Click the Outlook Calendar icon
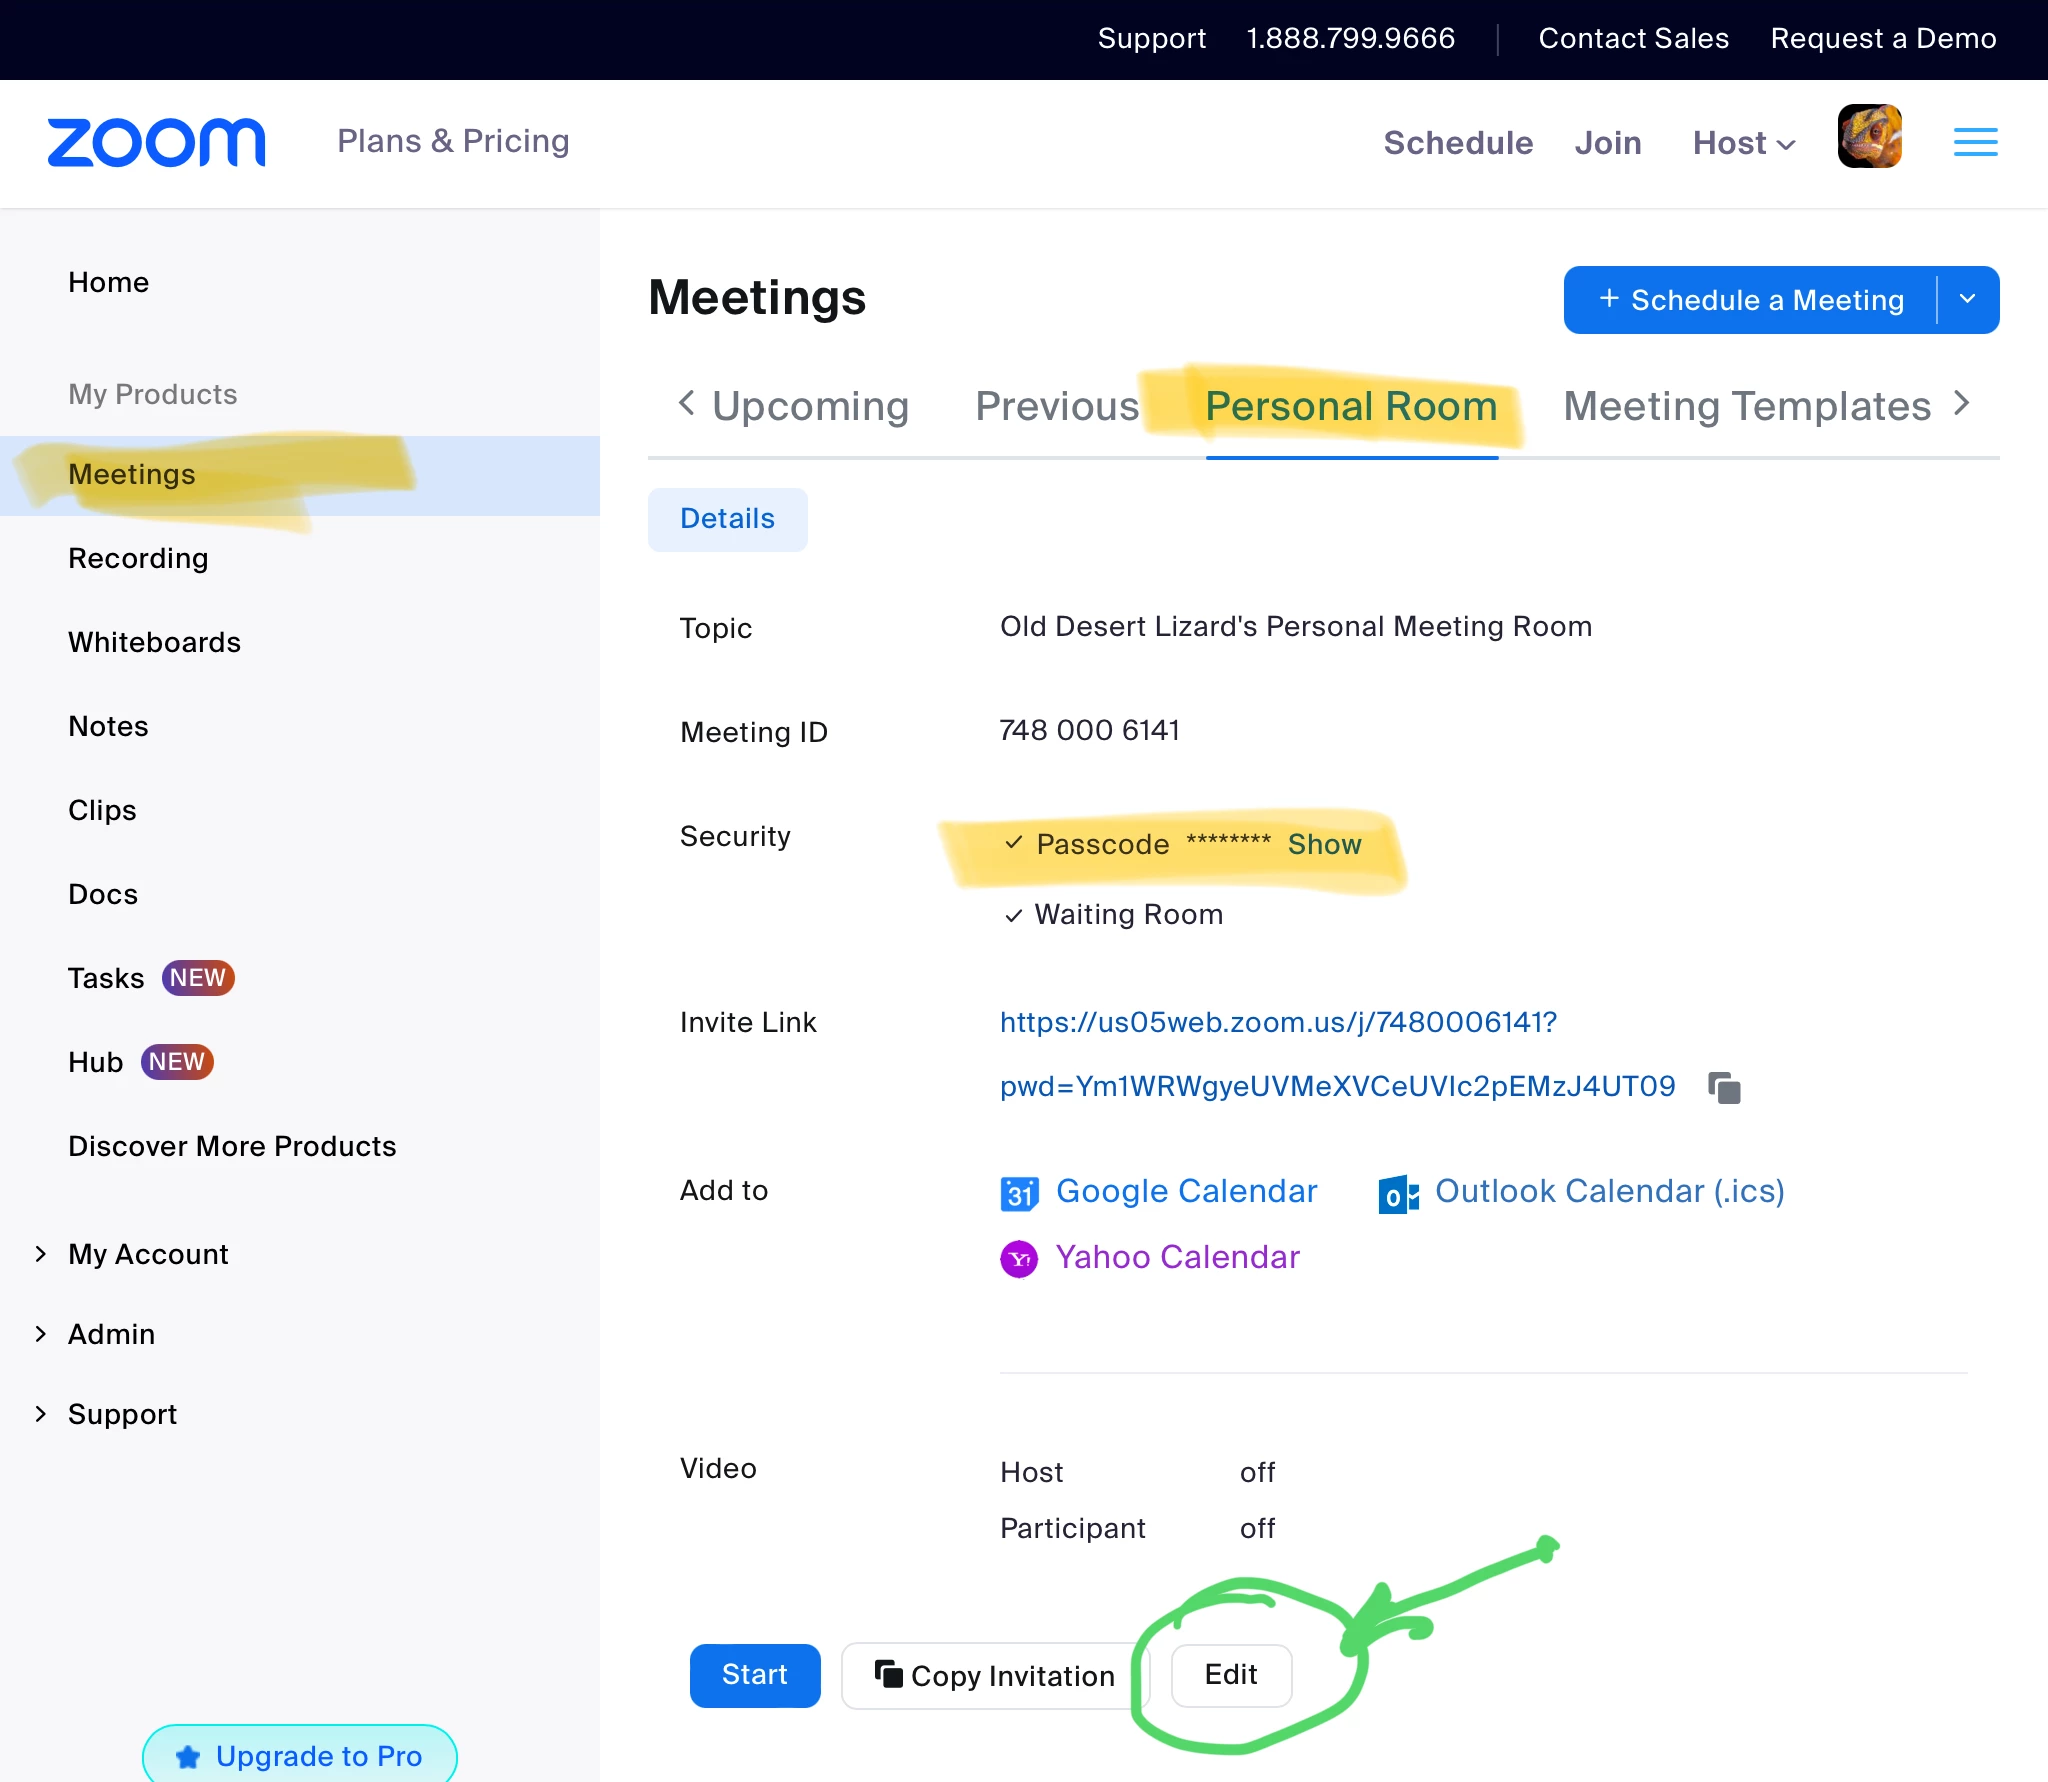The image size is (2048, 1782). tap(1398, 1193)
